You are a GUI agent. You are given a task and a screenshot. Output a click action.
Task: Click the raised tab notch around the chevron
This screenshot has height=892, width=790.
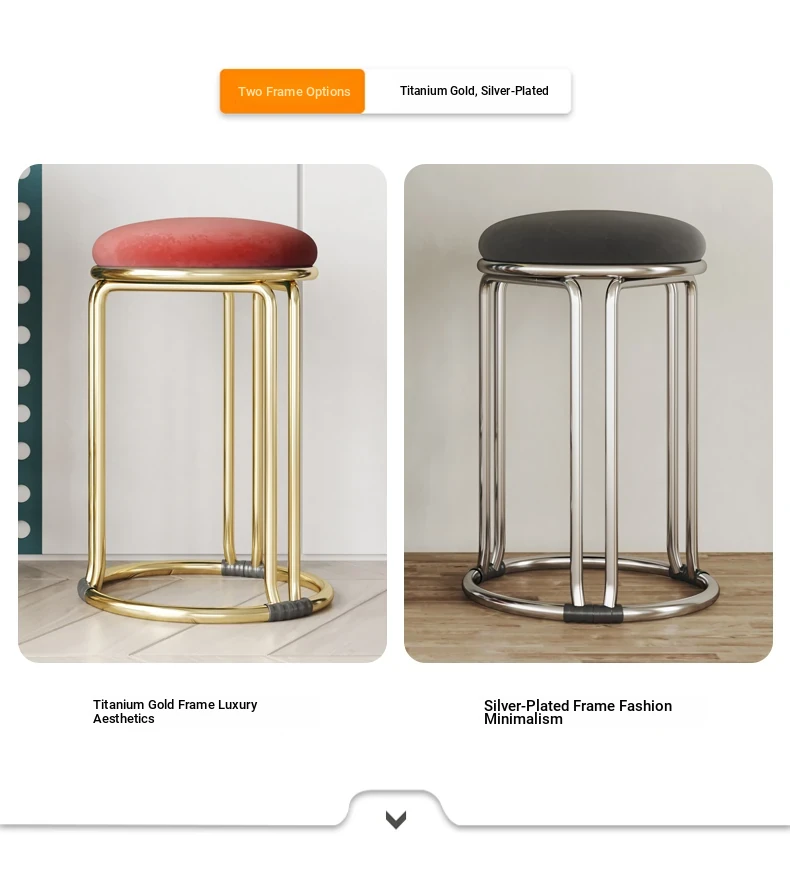(x=396, y=808)
